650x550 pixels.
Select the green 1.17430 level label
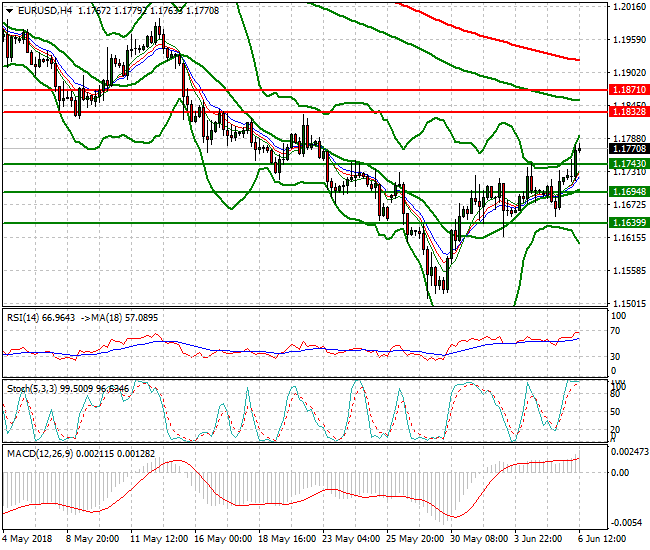pos(627,163)
